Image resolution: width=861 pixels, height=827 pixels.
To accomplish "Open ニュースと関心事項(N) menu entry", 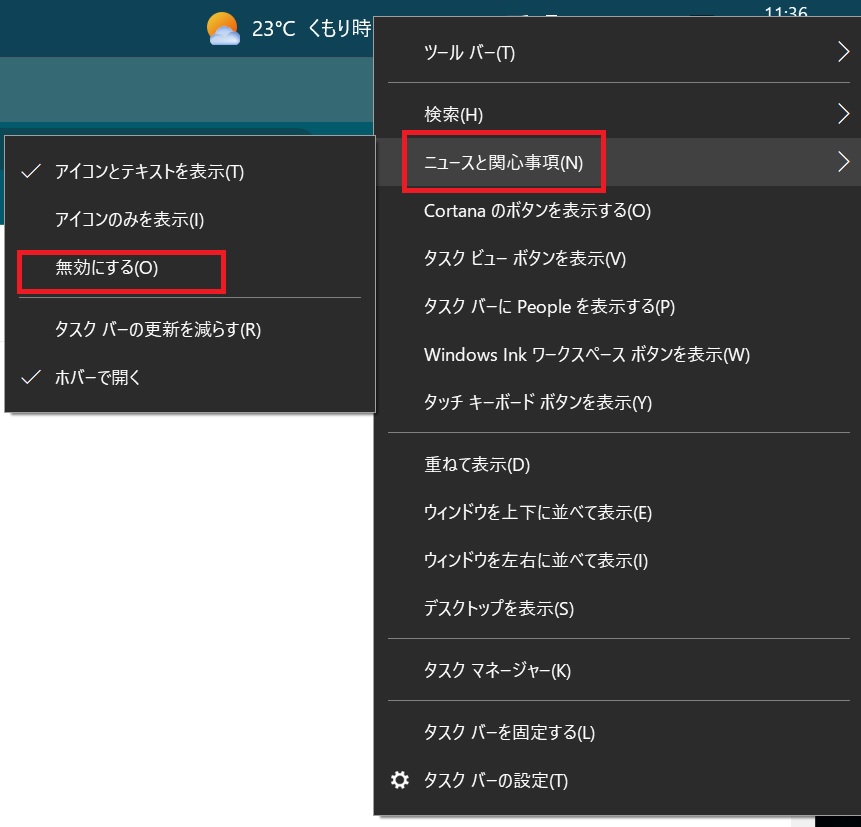I will point(618,161).
